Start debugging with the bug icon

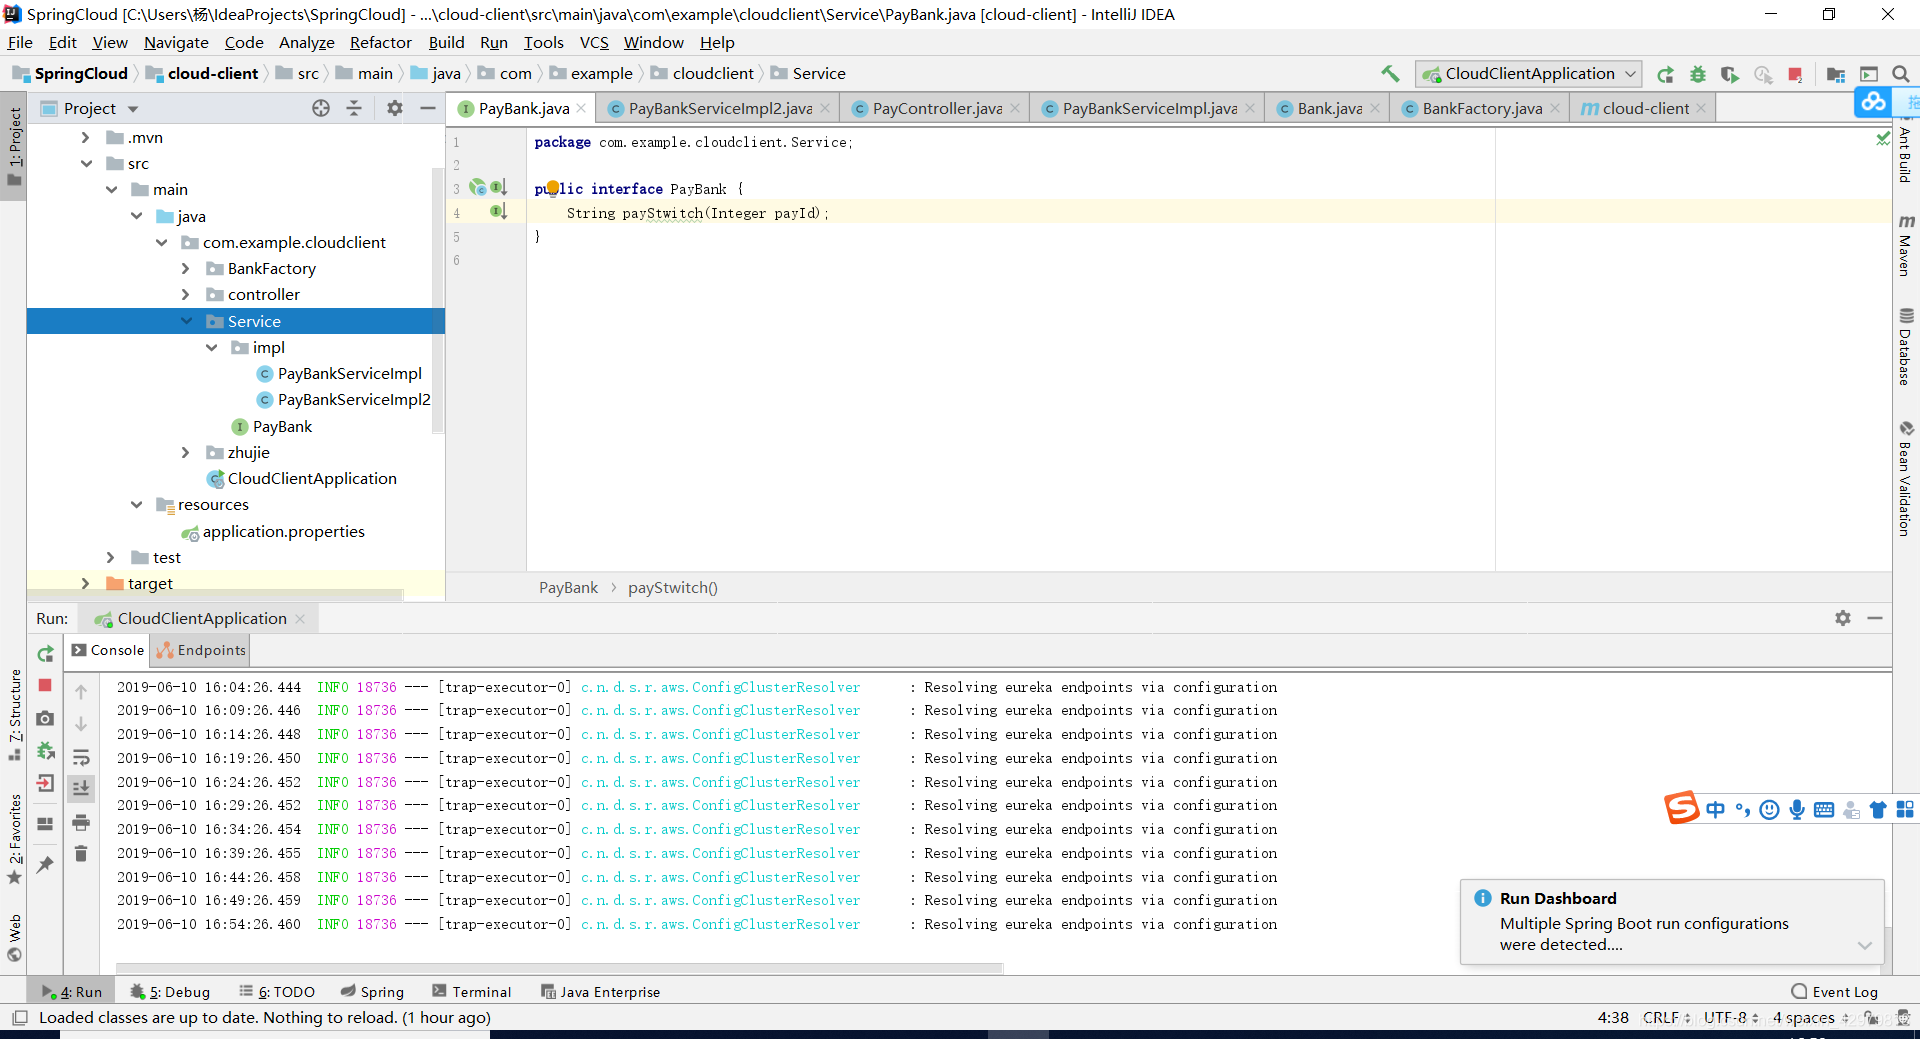coord(1697,74)
